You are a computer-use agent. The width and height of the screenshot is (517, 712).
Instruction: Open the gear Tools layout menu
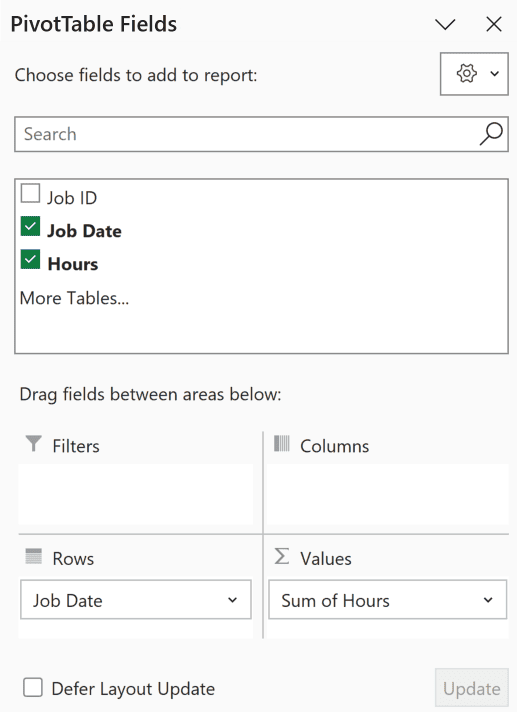(474, 74)
